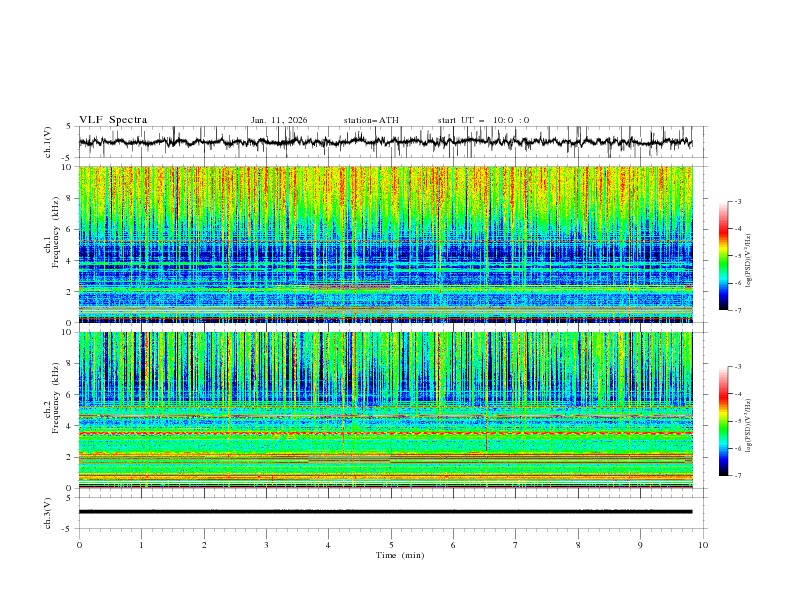Image resolution: width=792 pixels, height=612 pixels.
Task: Click the "ch.3(V)" axis label
Action: 48,513
